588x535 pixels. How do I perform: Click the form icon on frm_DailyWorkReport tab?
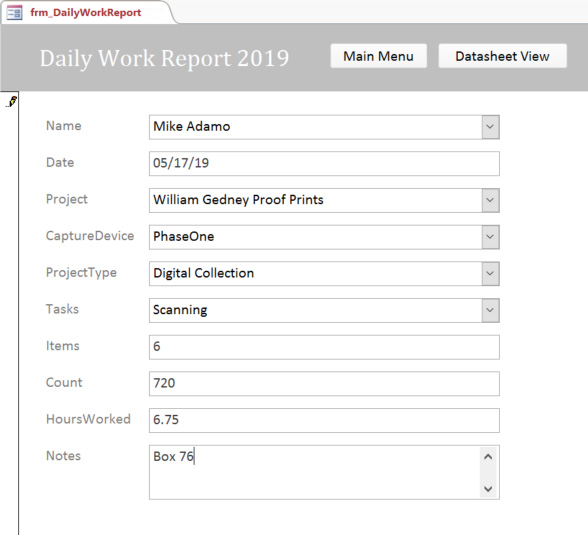[x=14, y=13]
